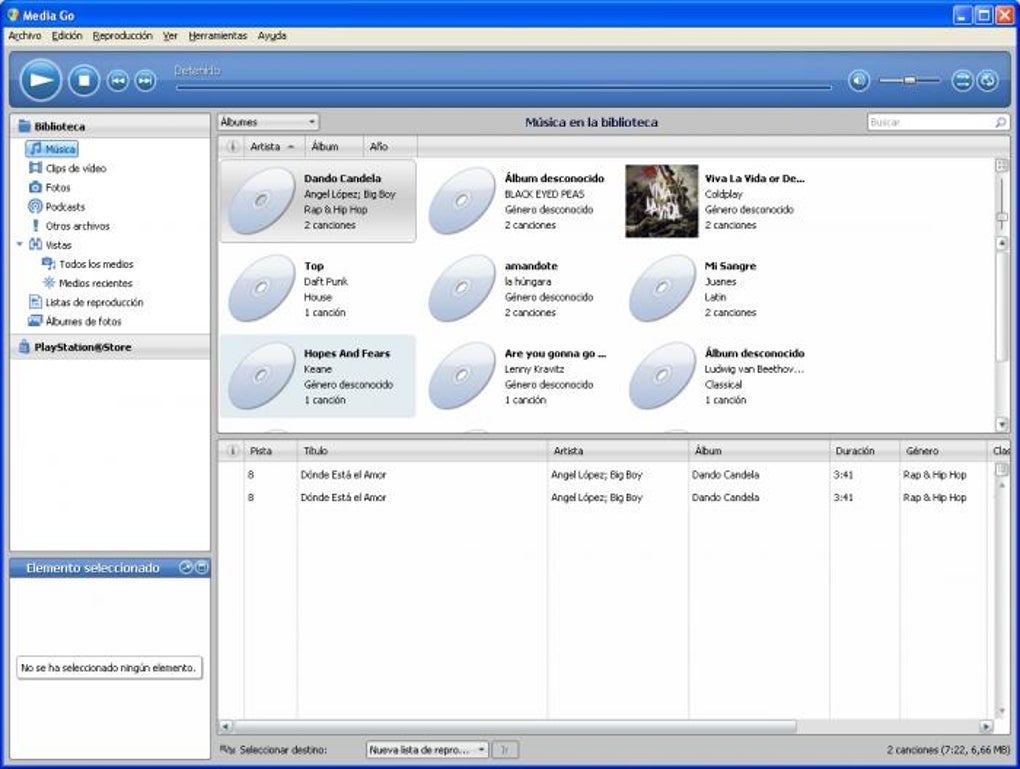Open the Podcasts library
Image resolution: width=1020 pixels, height=769 pixels.
(x=57, y=207)
